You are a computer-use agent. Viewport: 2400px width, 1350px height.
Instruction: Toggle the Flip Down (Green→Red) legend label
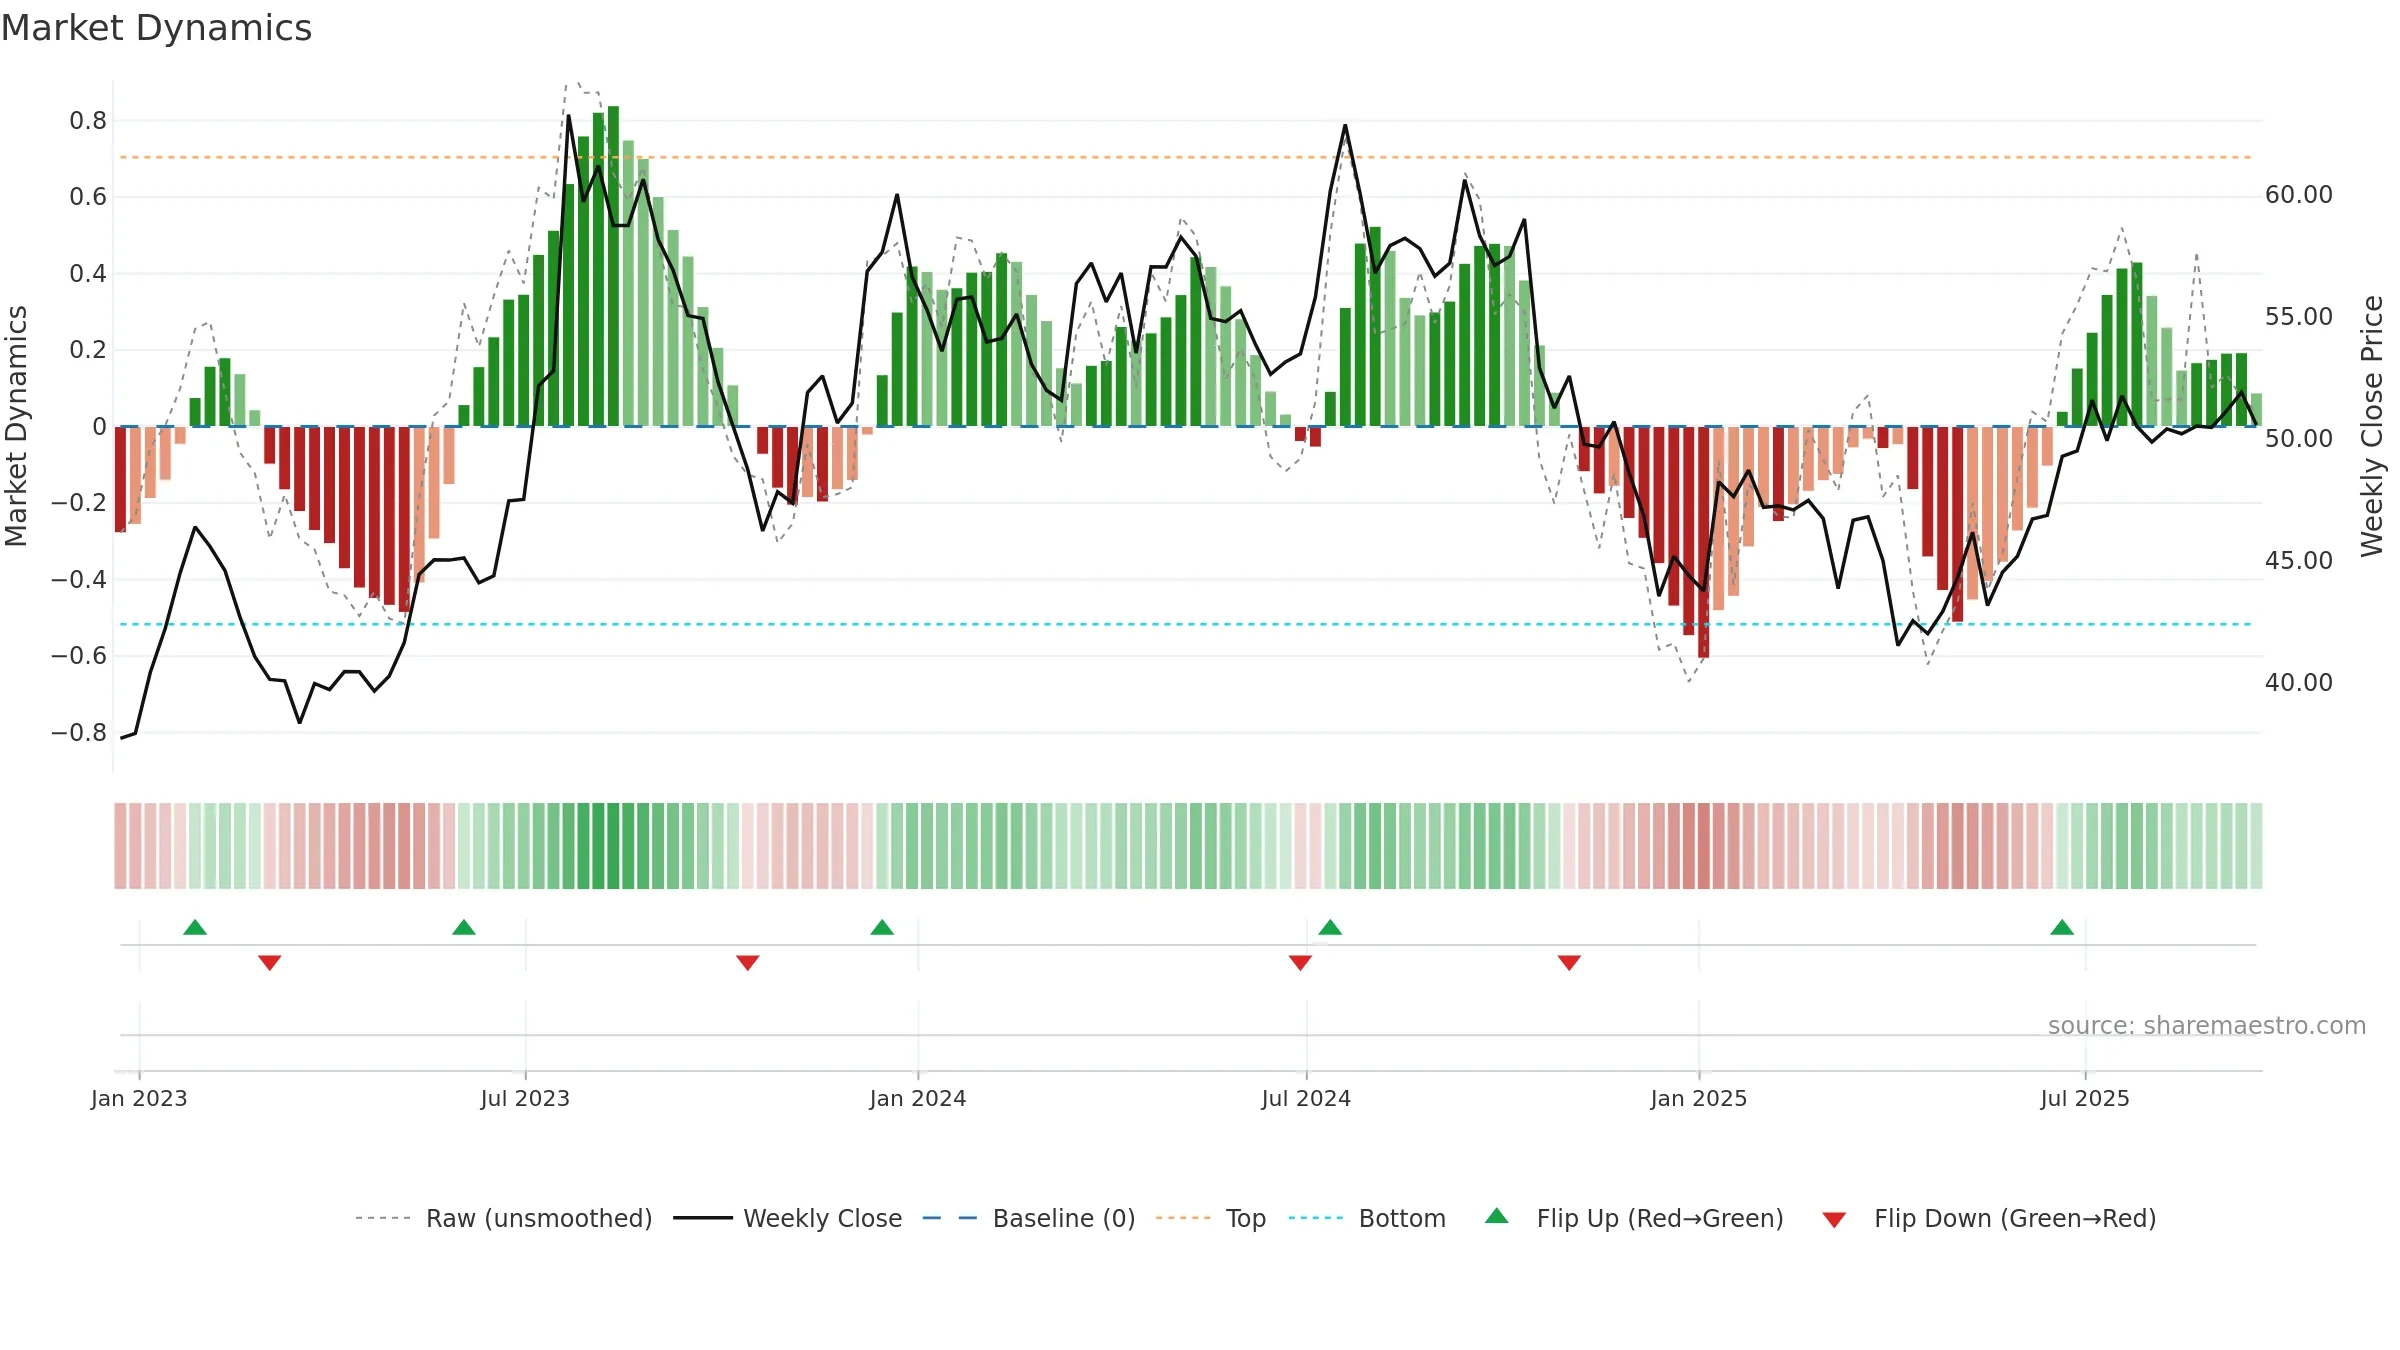[2015, 1218]
